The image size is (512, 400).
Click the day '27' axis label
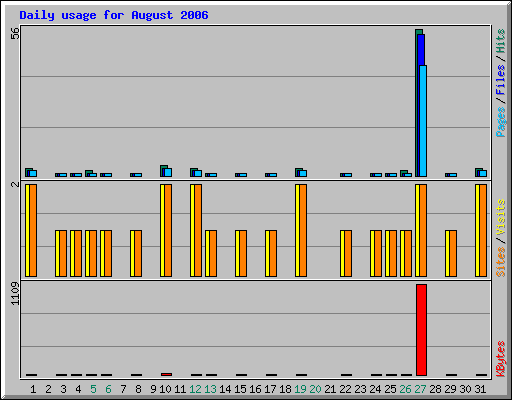click(x=421, y=389)
